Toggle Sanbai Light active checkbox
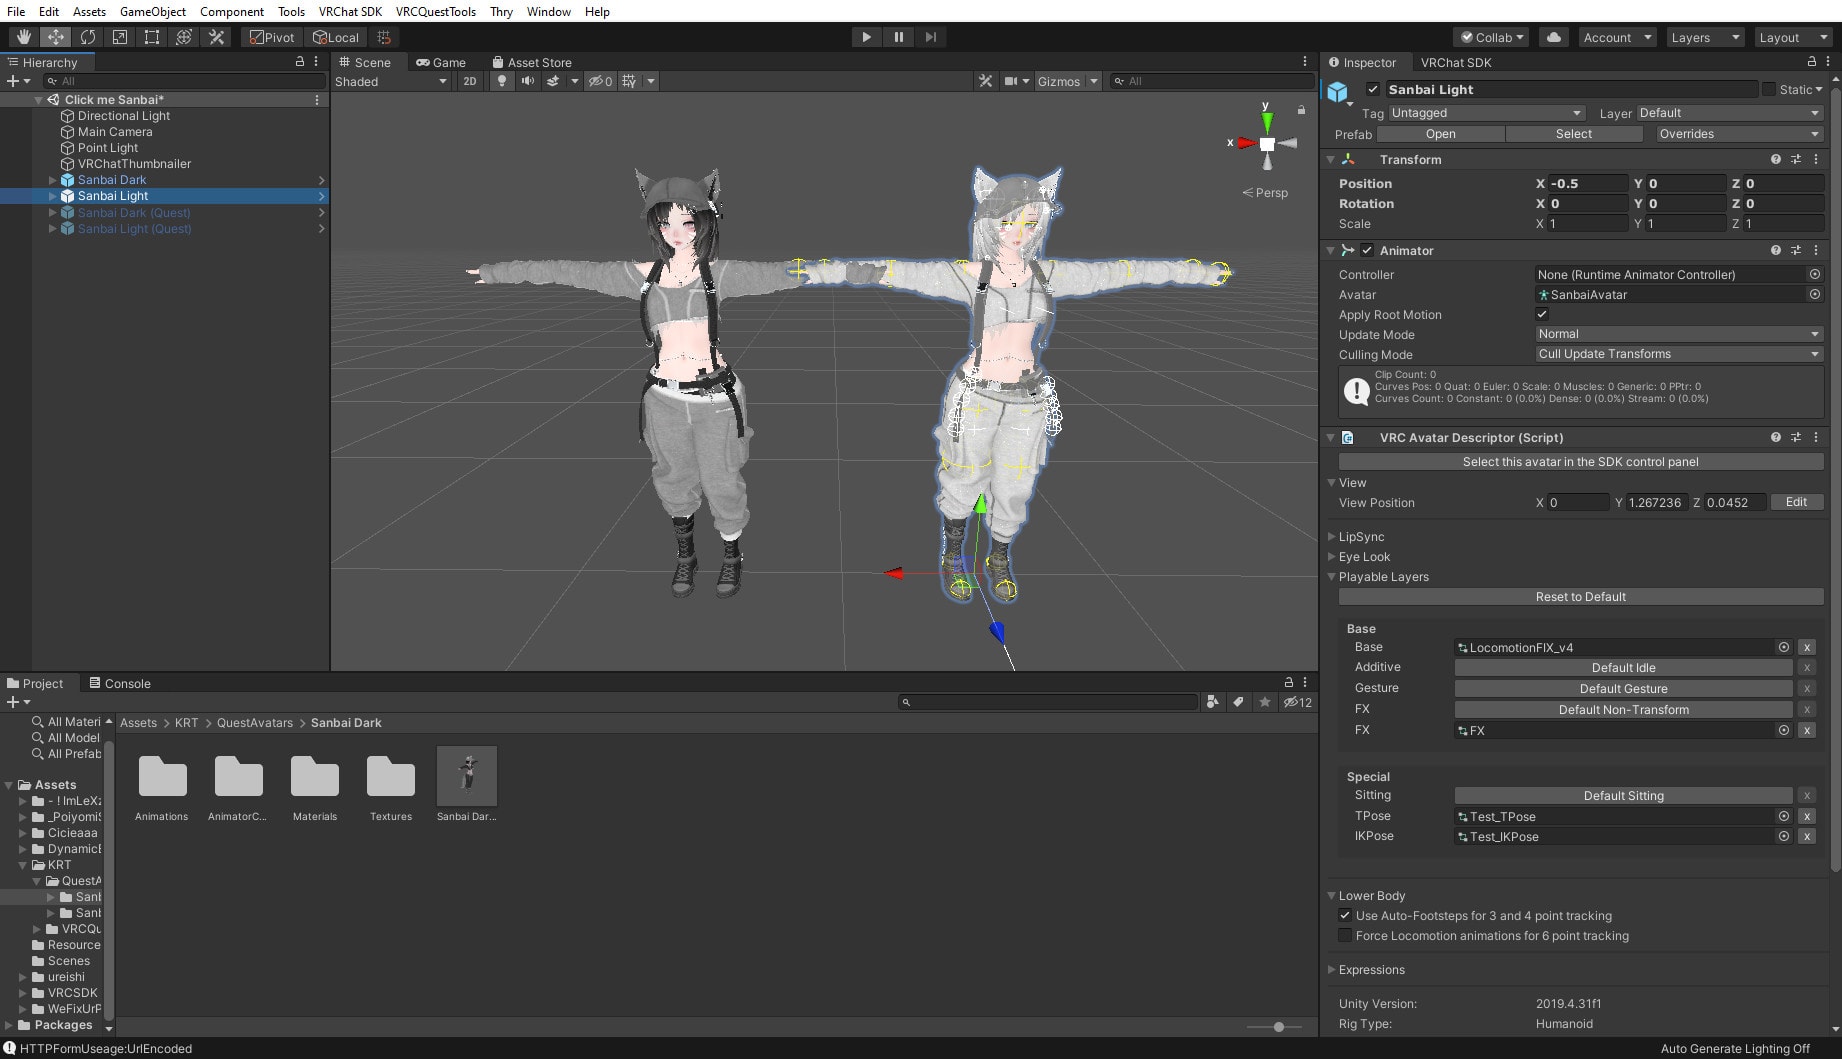The height and width of the screenshot is (1059, 1842). pyautogui.click(x=1373, y=89)
